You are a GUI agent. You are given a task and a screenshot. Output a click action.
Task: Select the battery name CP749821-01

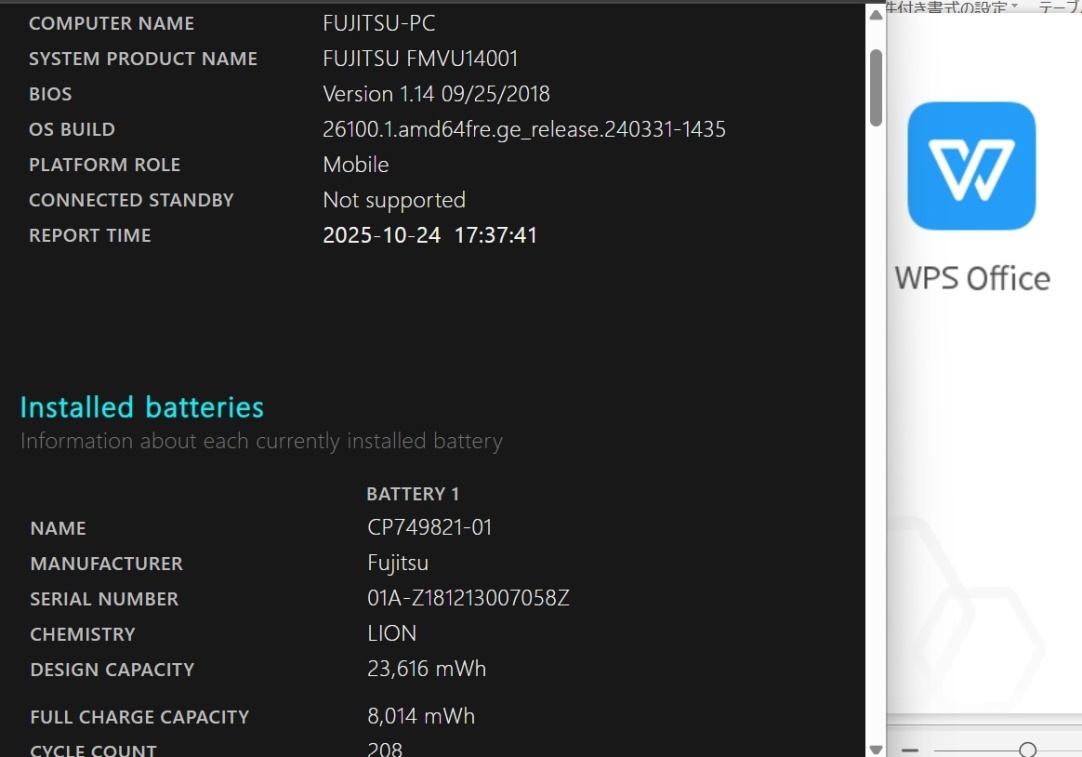[x=429, y=528]
